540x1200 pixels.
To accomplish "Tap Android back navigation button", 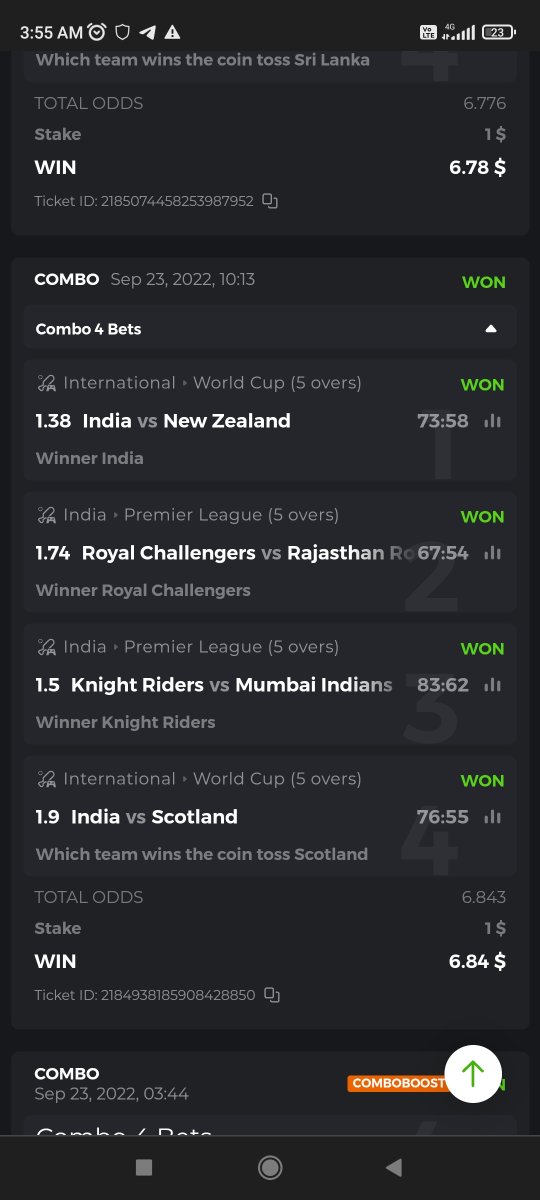I will click(x=394, y=1167).
